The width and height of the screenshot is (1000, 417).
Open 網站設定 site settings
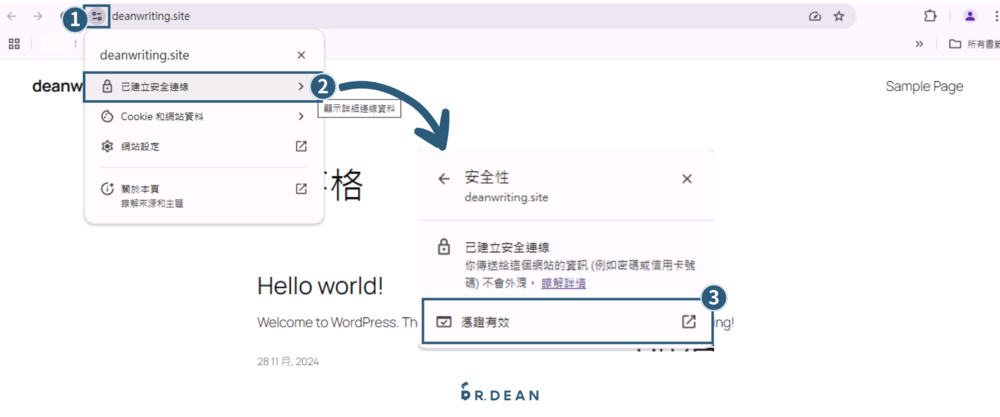pyautogui.click(x=203, y=147)
